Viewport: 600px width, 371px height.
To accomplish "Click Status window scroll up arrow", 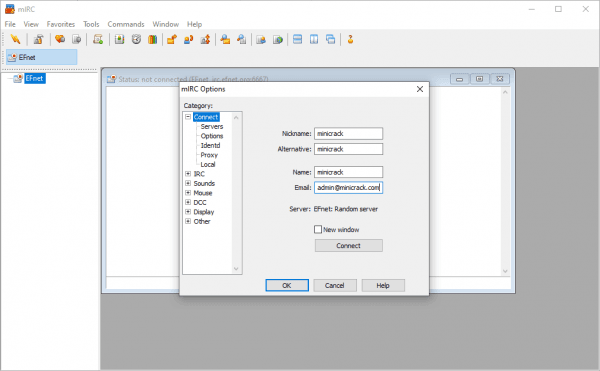I will coord(505,92).
